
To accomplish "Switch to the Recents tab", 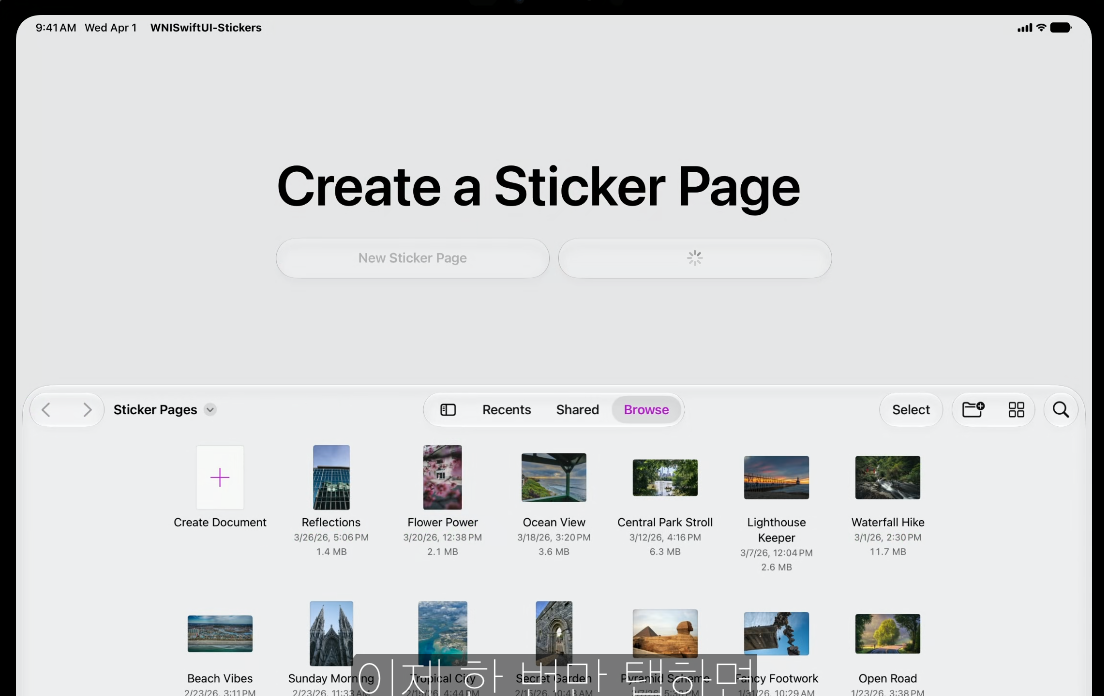I will (506, 410).
